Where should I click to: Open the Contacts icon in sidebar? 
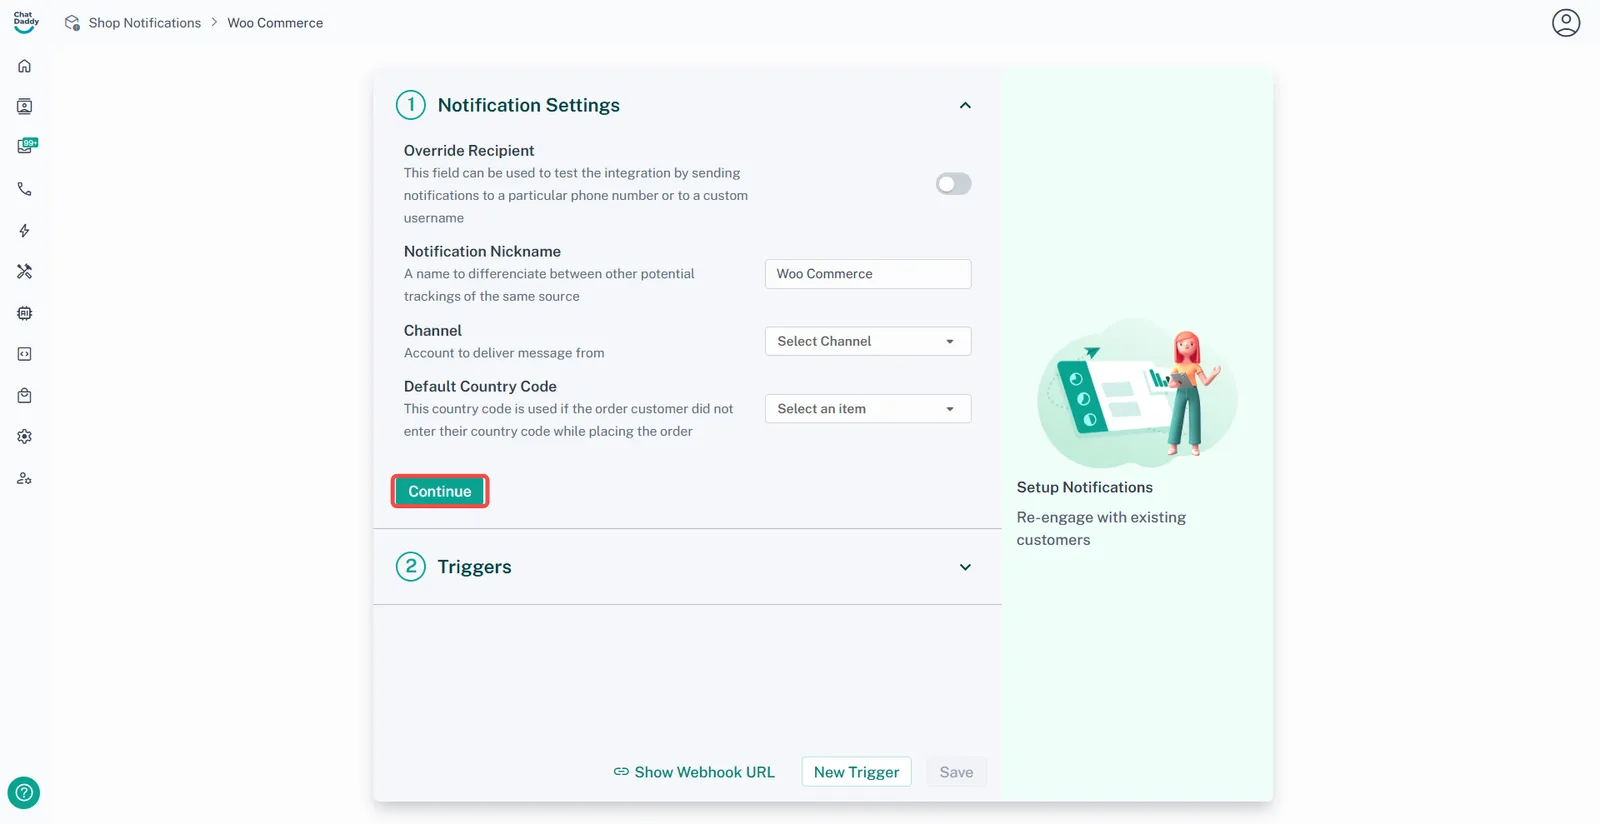(25, 107)
